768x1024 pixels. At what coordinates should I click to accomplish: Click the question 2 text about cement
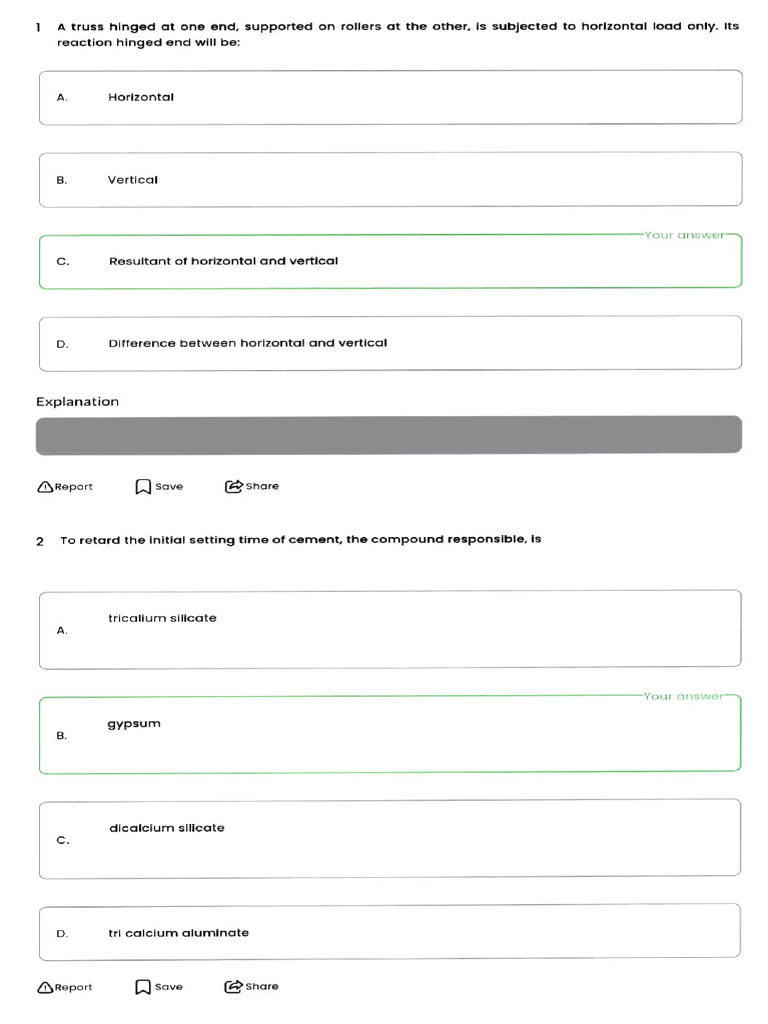click(x=301, y=540)
